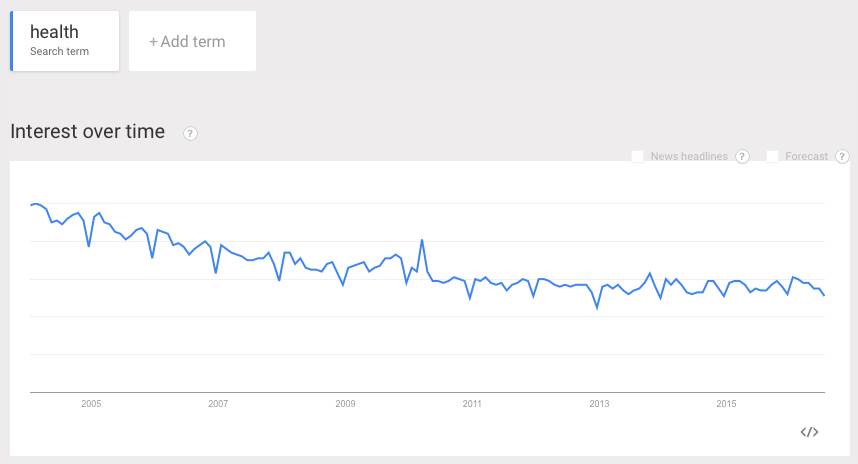
Task: Click the 2011 label on time axis
Action: (472, 404)
